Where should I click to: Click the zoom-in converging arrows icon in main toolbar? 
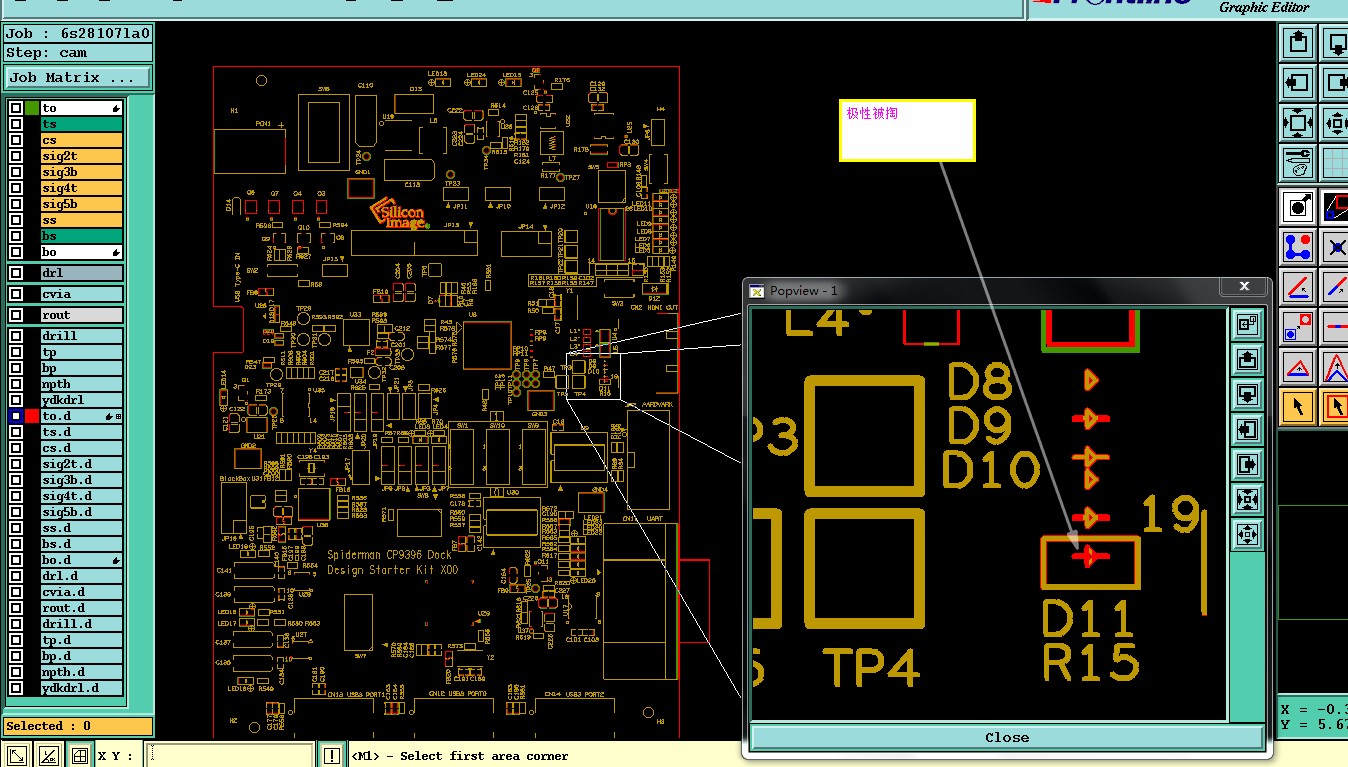pos(1298,123)
